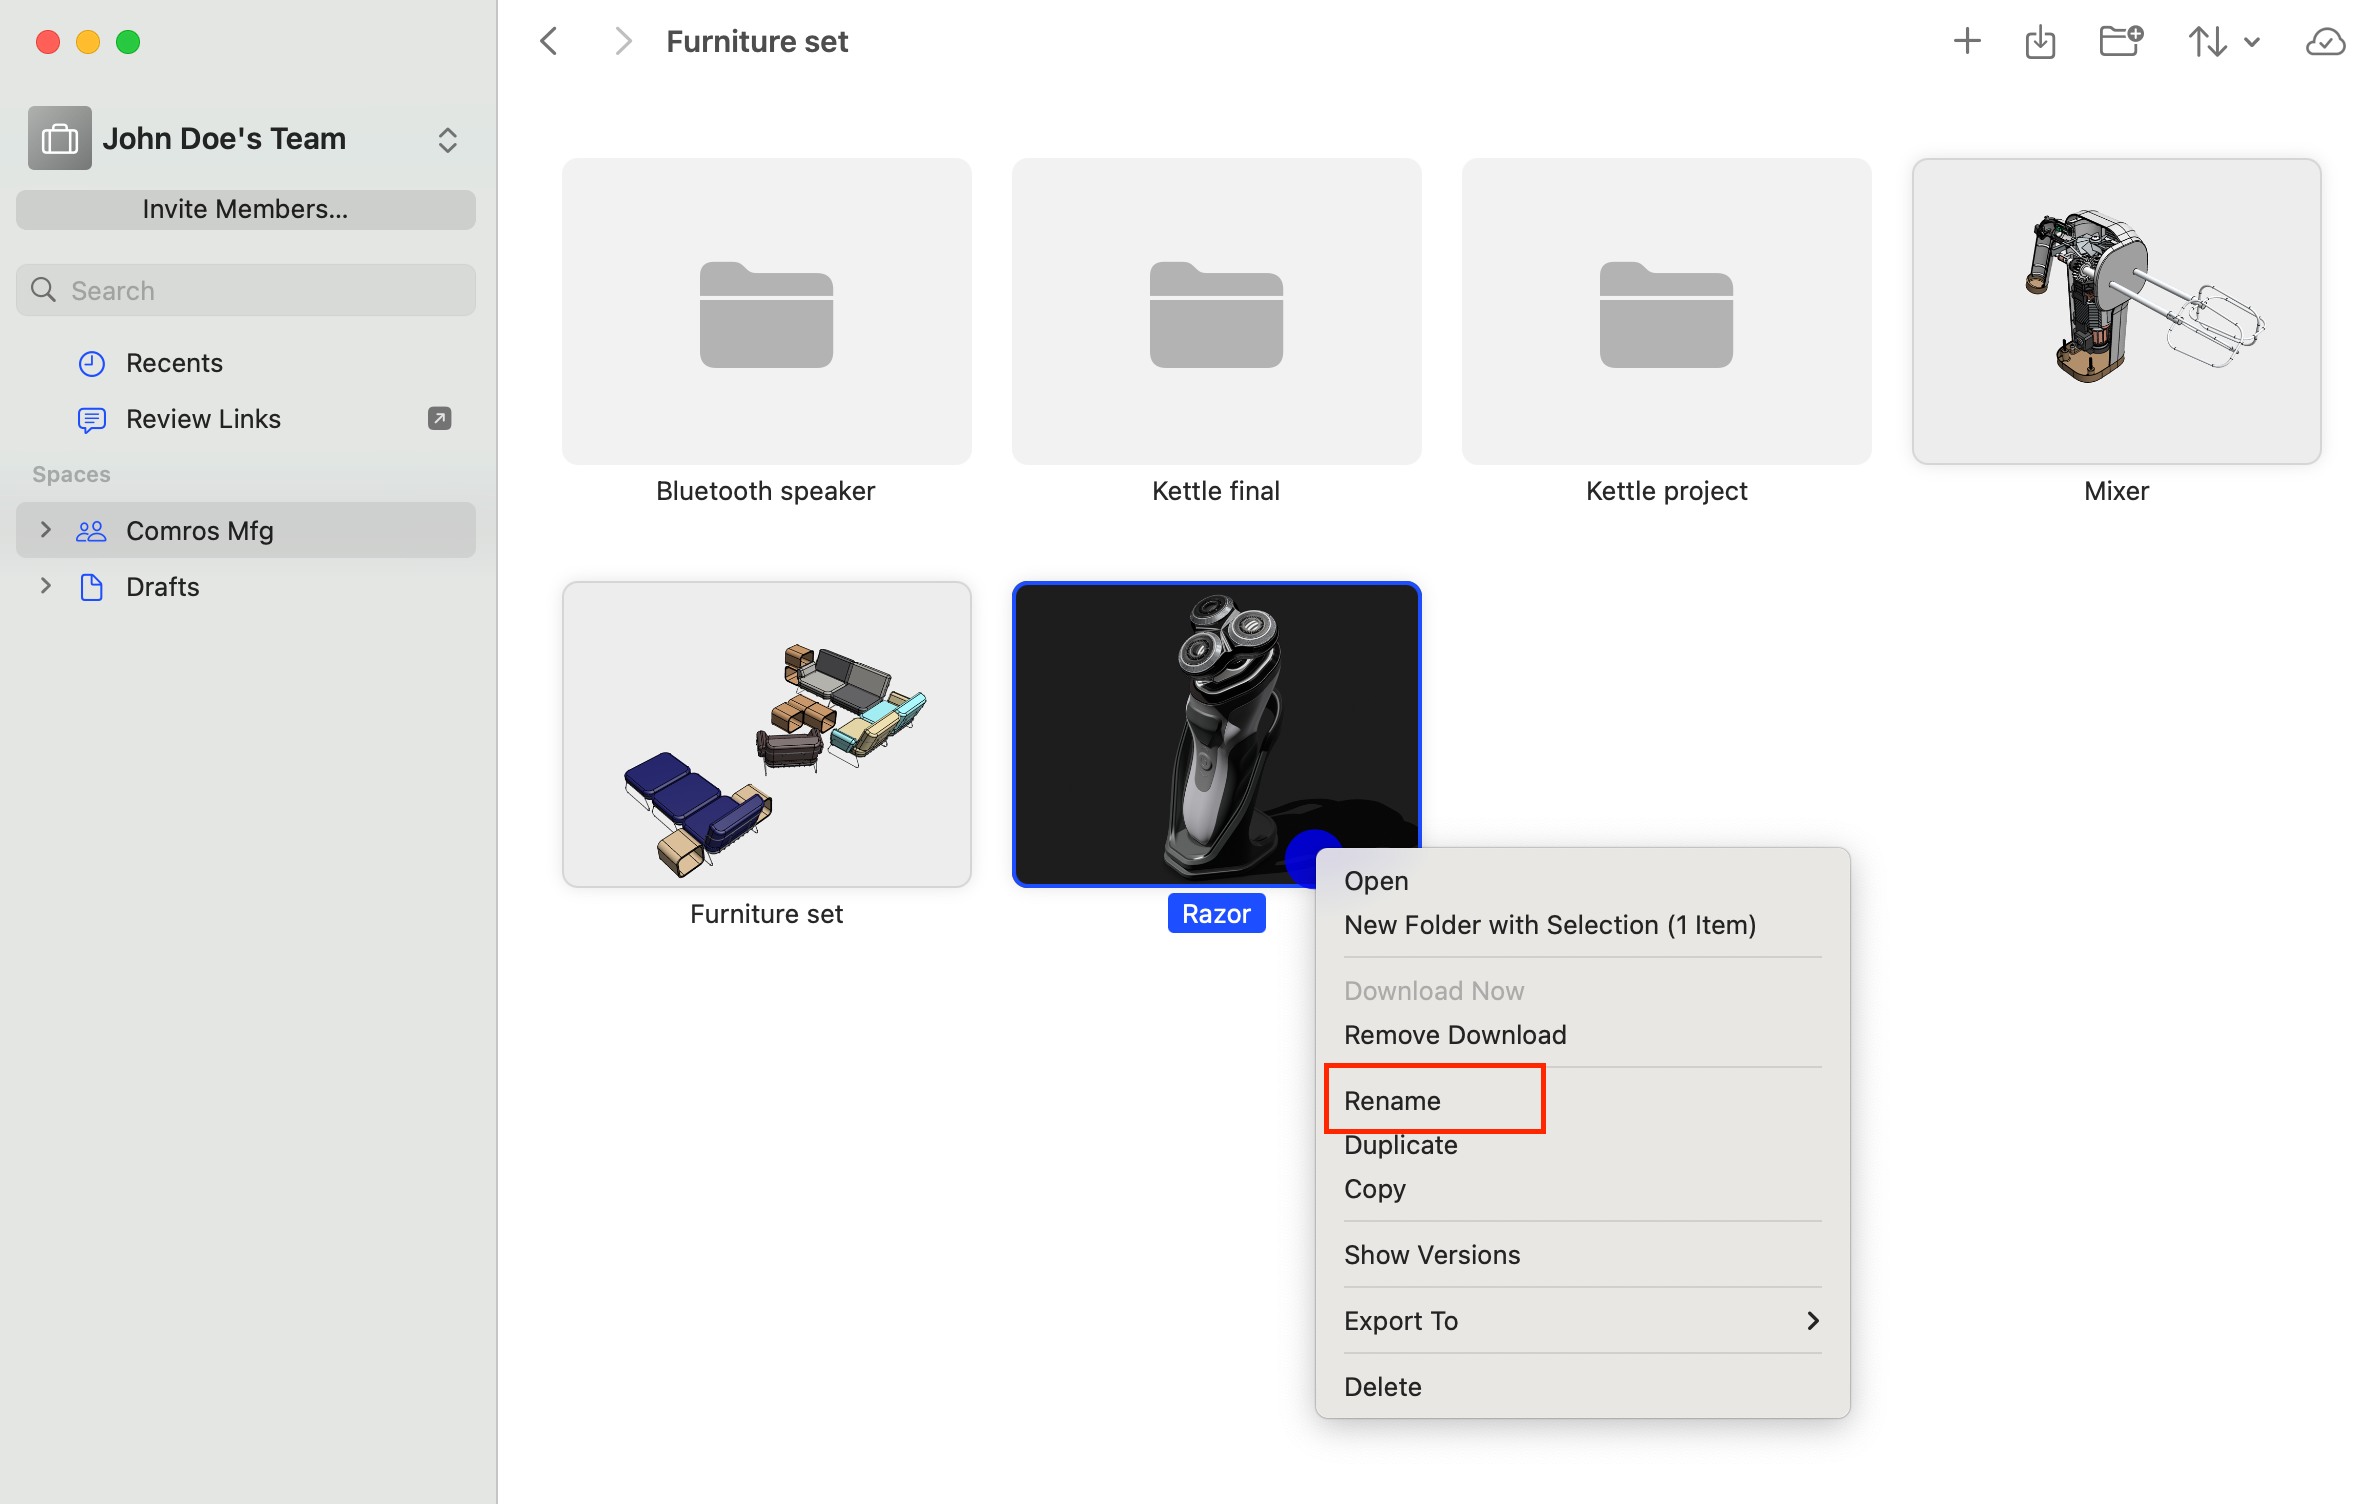Click the Bluetooth speaker name label
Image resolution: width=2368 pixels, height=1504 pixels.
pos(766,491)
